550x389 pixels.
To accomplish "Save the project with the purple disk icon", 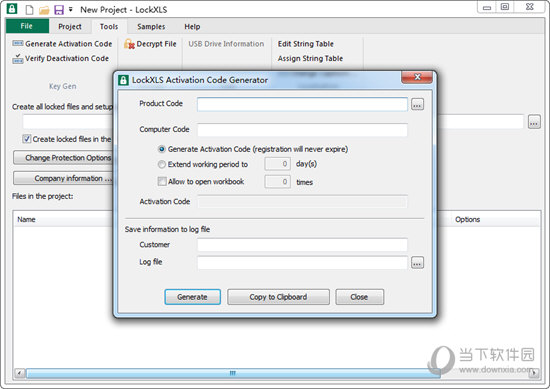I will click(x=59, y=9).
